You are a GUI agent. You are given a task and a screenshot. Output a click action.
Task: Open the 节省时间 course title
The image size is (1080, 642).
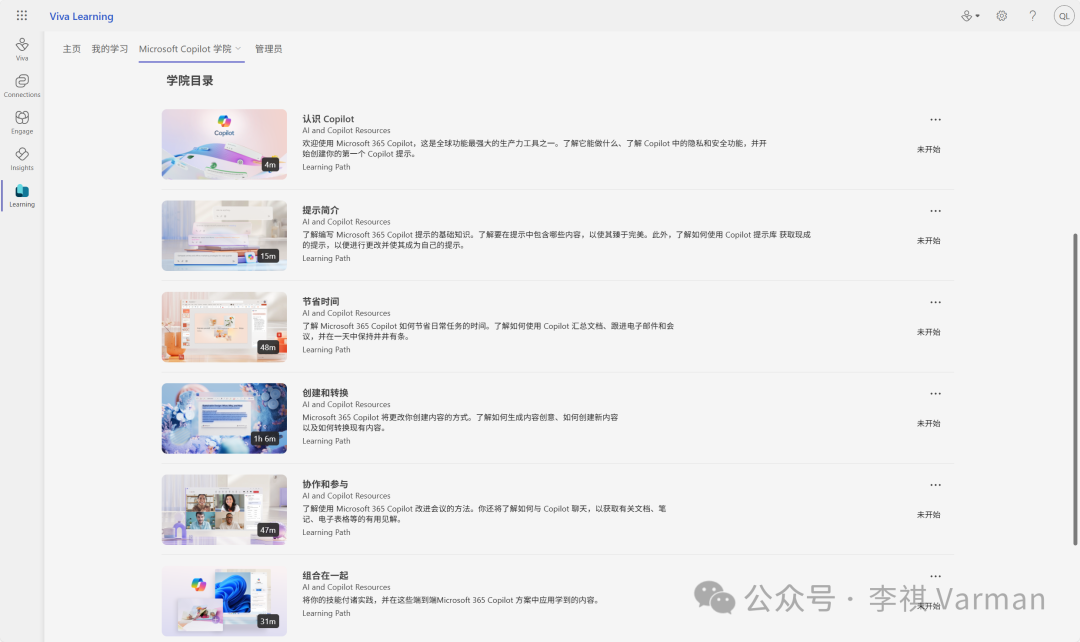[320, 302]
